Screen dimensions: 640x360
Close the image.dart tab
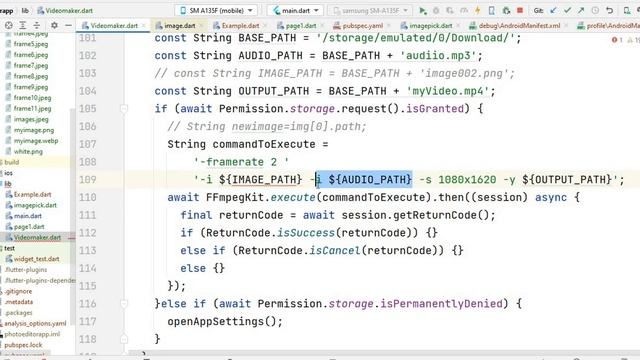tap(201, 26)
